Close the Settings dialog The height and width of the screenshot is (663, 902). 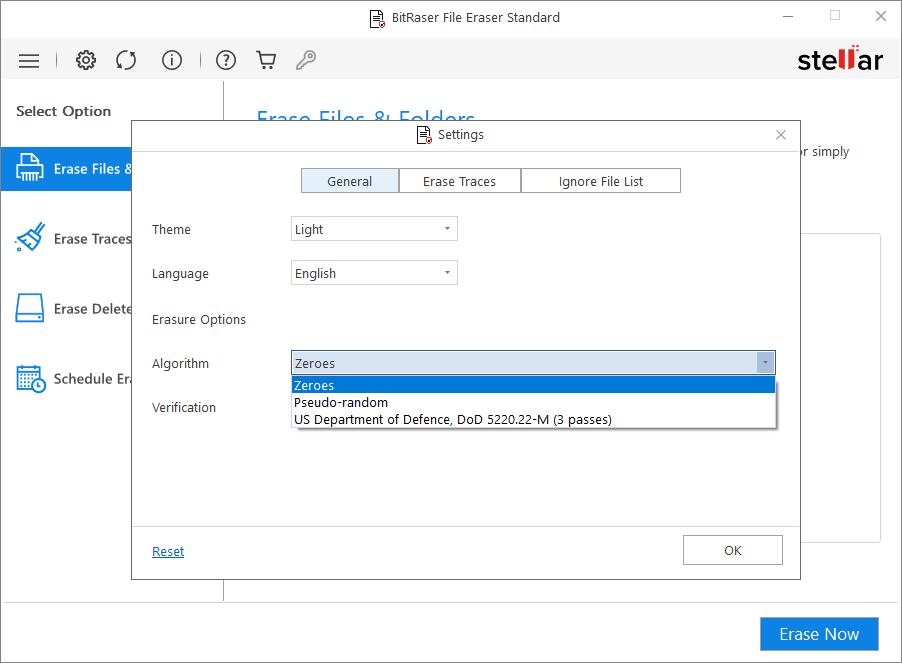(781, 135)
